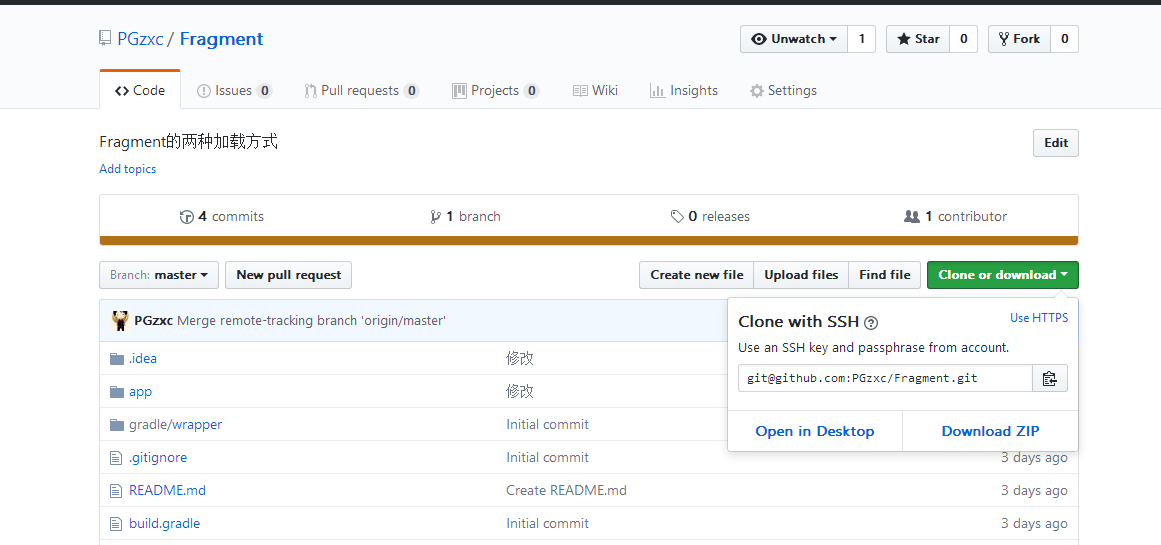1161x545 pixels.
Task: Open the README.md file name
Action: [x=167, y=490]
